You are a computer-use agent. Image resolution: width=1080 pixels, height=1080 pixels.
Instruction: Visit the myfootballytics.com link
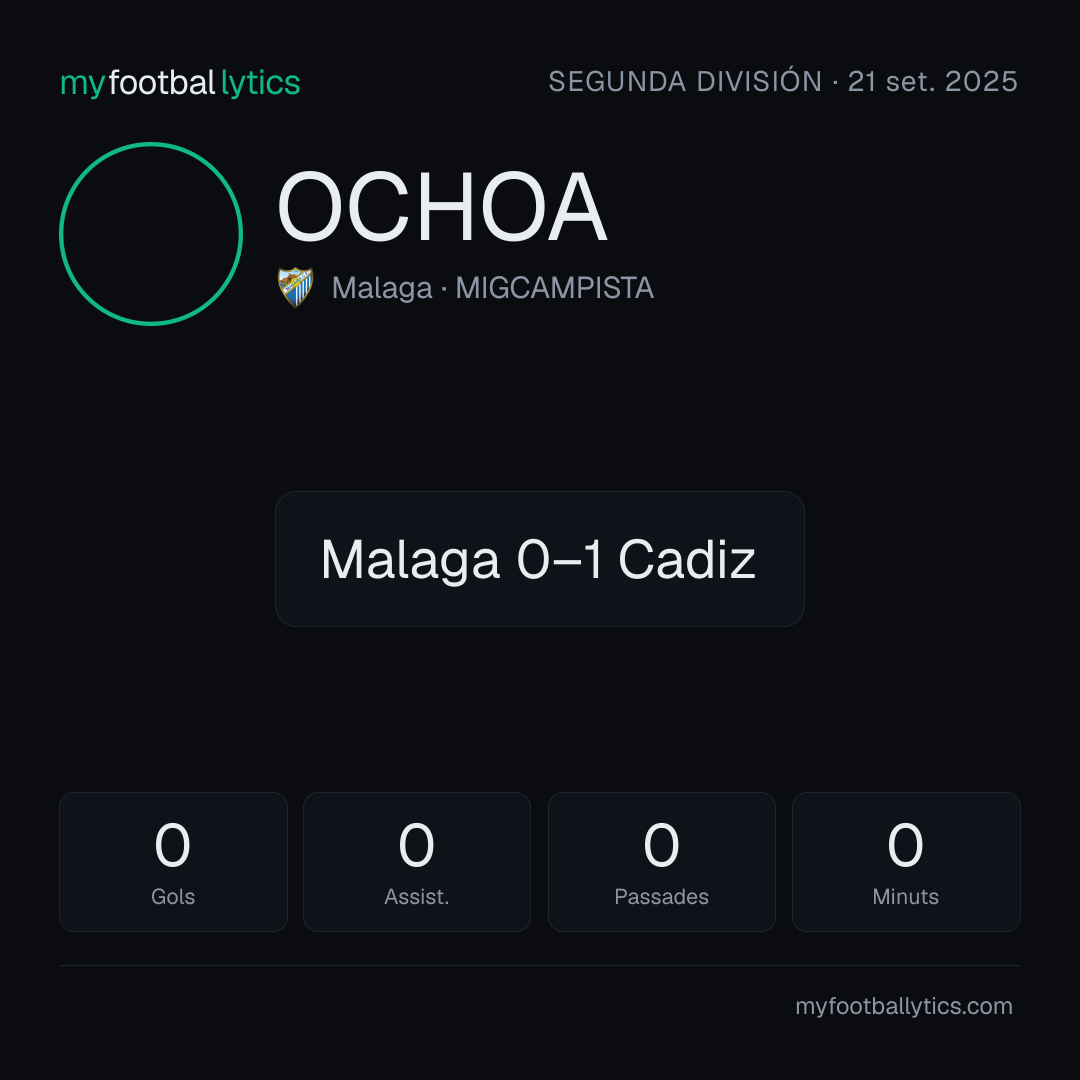[x=904, y=1006]
